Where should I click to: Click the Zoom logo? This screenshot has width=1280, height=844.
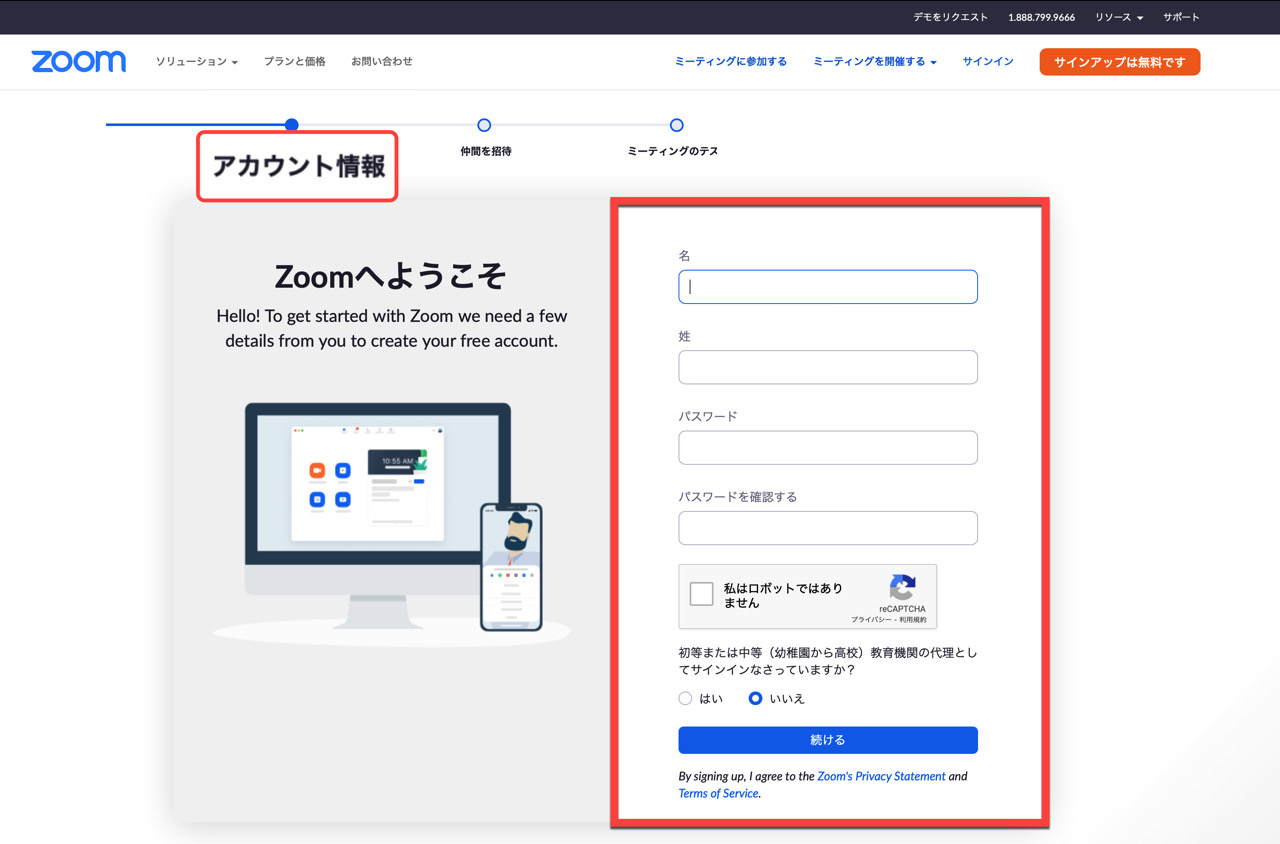pos(78,61)
